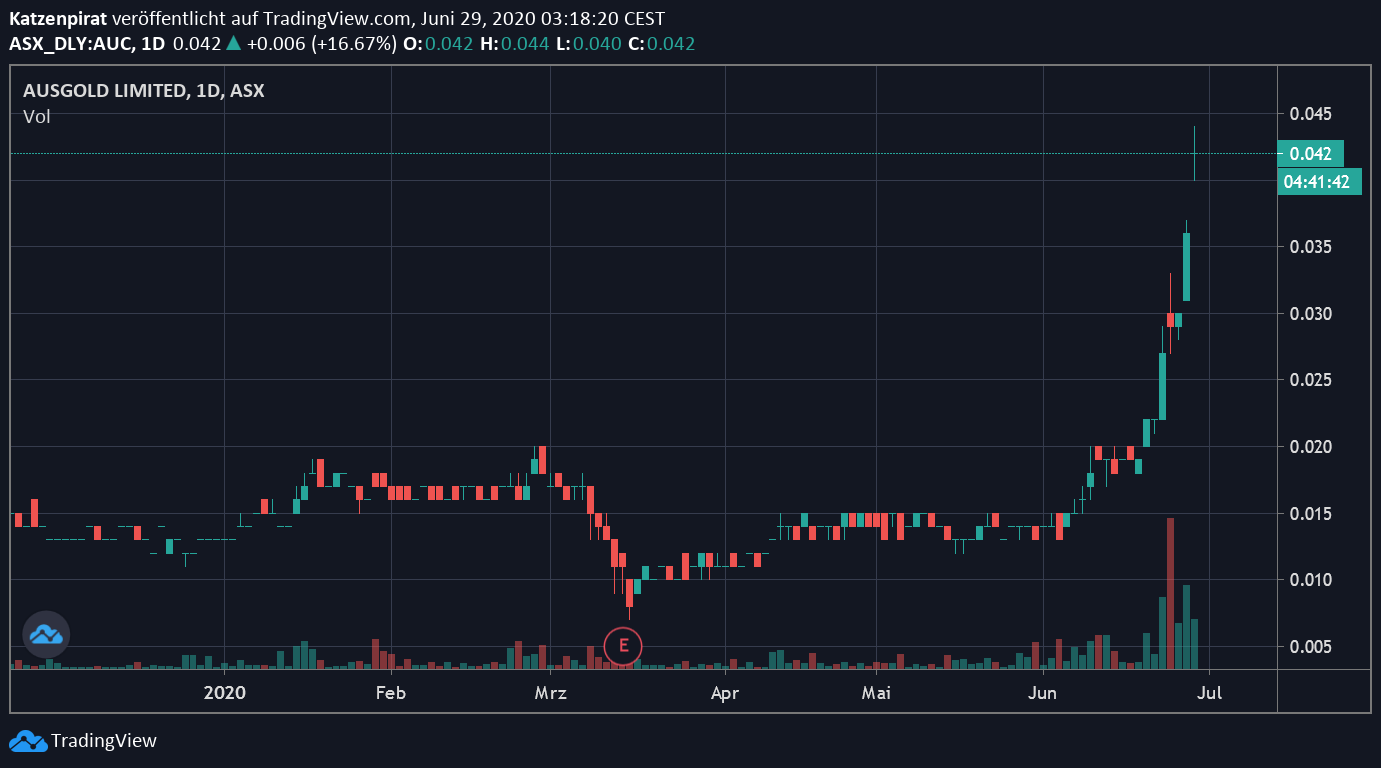1381x768 pixels.
Task: Click the Mai label on the time axis
Action: click(x=877, y=692)
